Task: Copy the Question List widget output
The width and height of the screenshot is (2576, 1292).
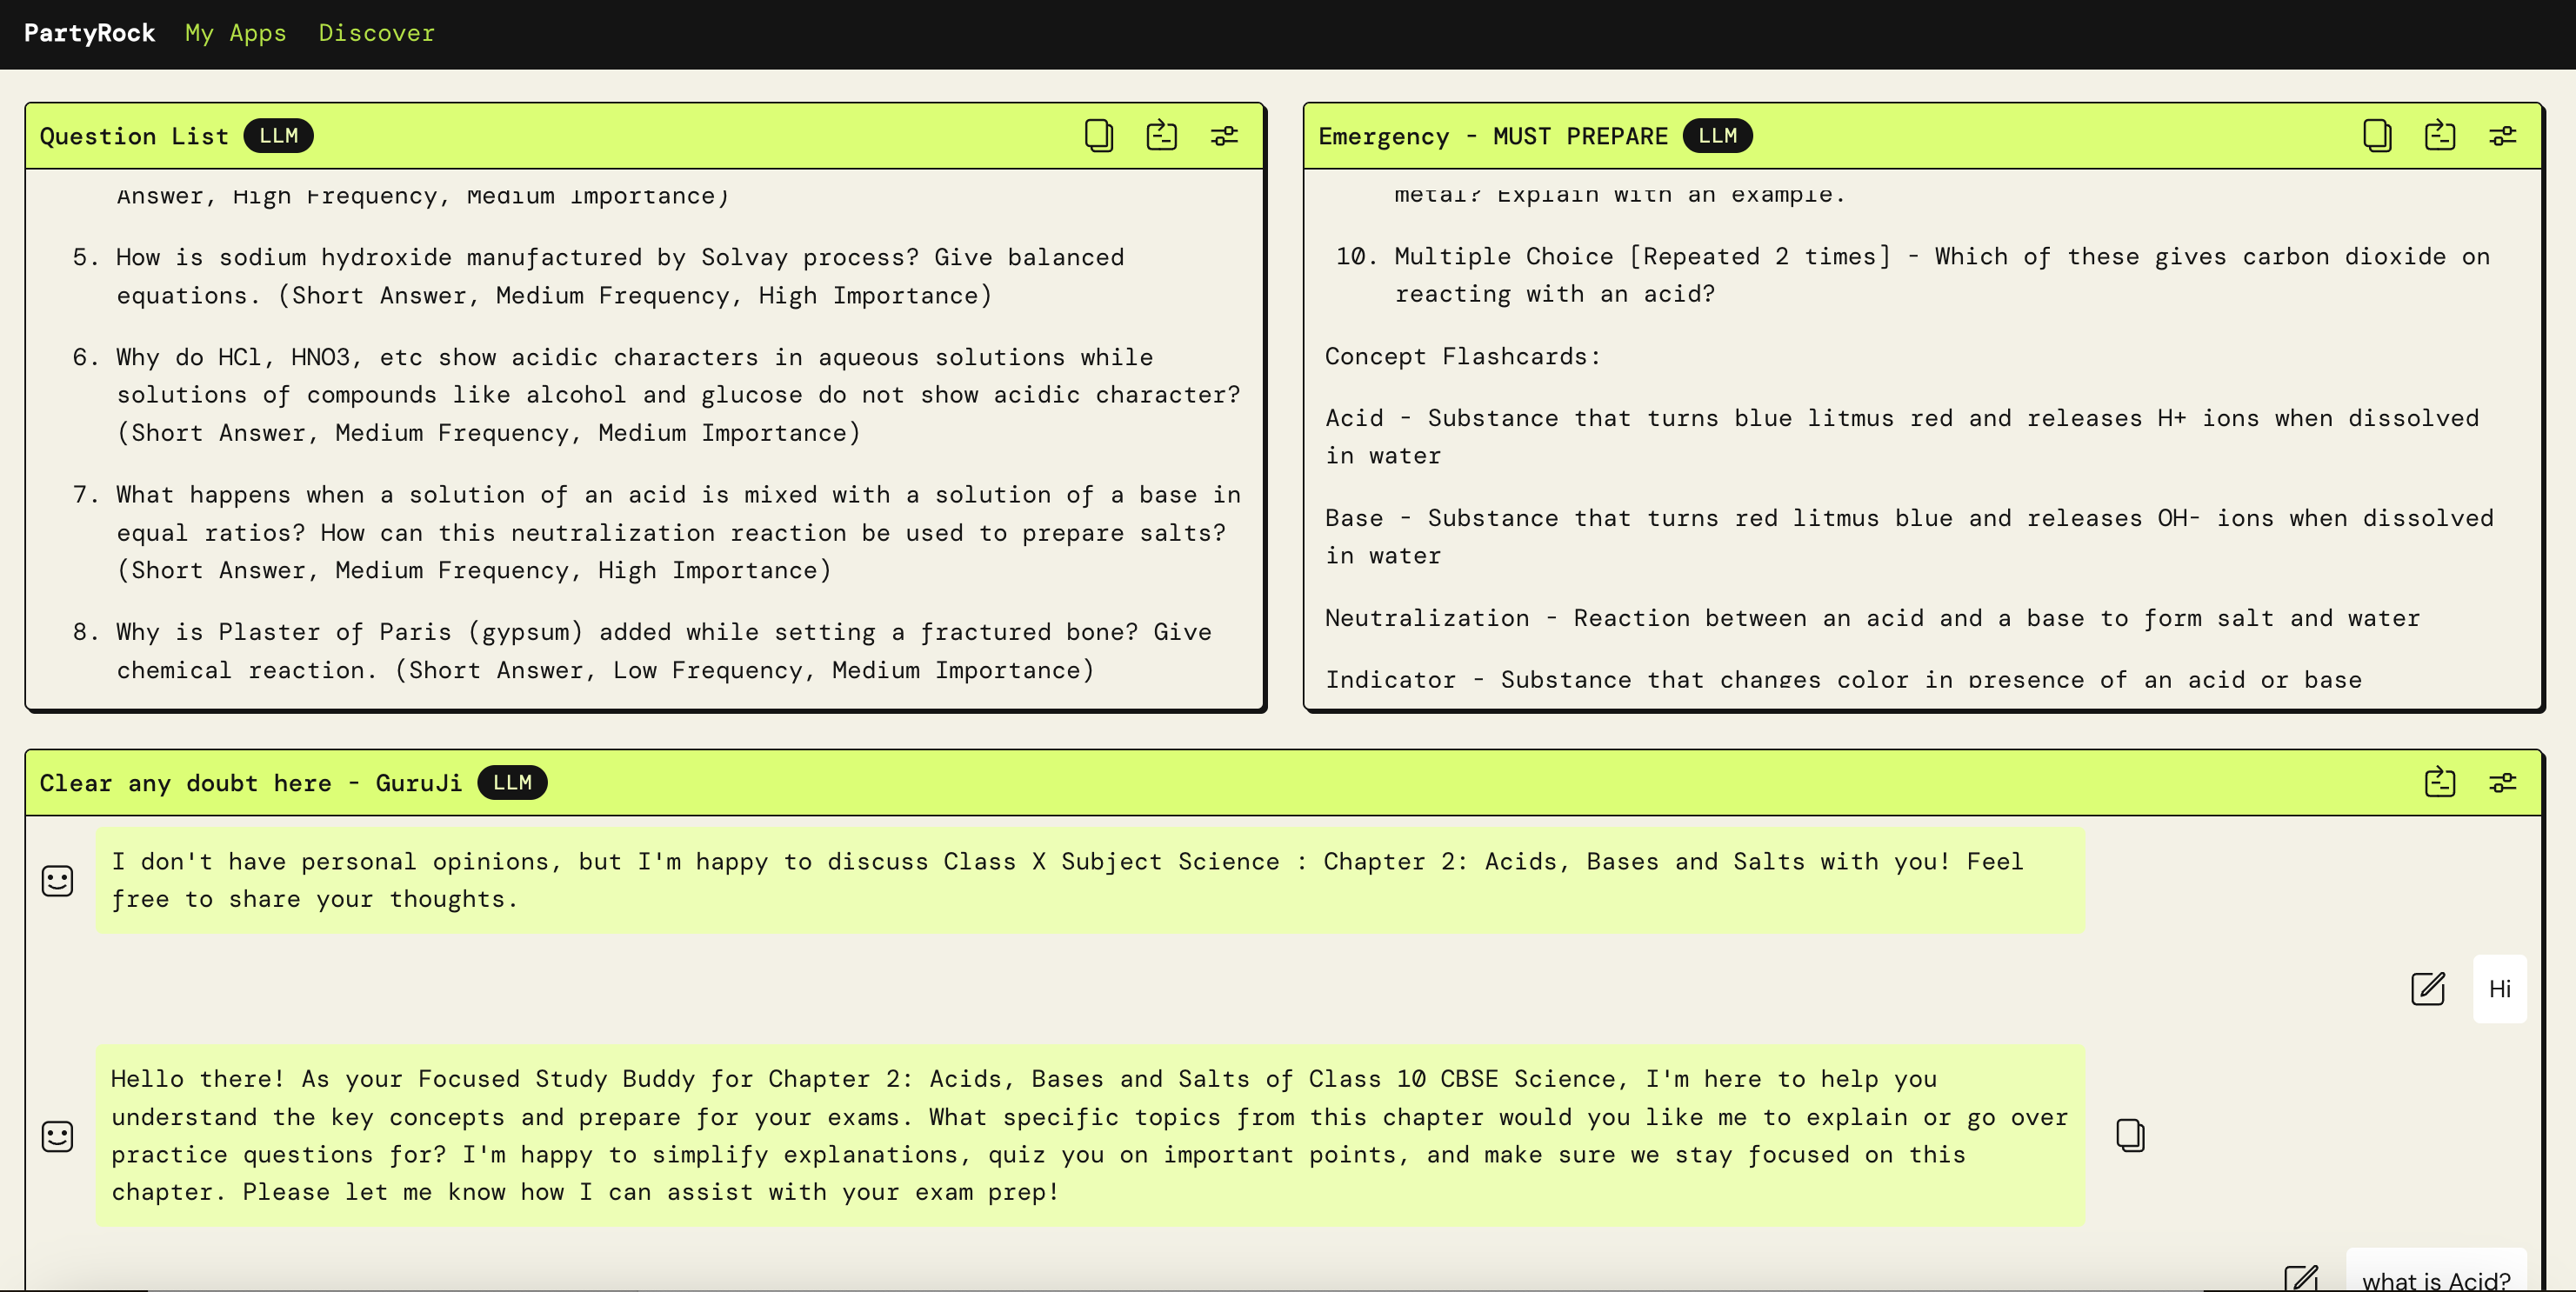Action: click(1098, 136)
